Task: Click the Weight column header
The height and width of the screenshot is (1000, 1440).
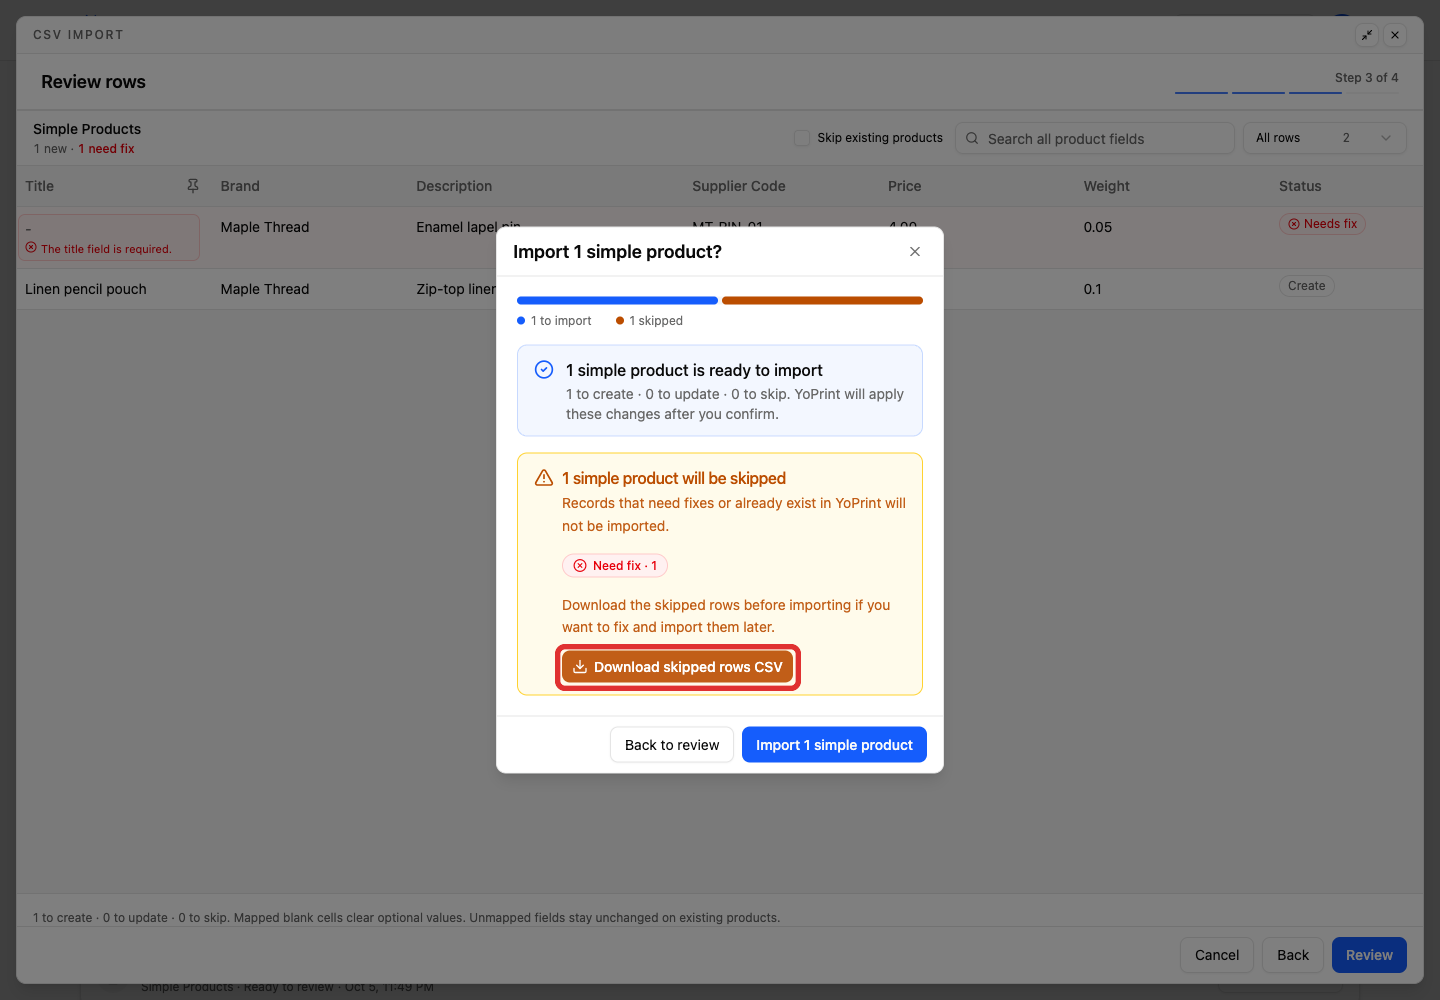Action: pos(1107,186)
